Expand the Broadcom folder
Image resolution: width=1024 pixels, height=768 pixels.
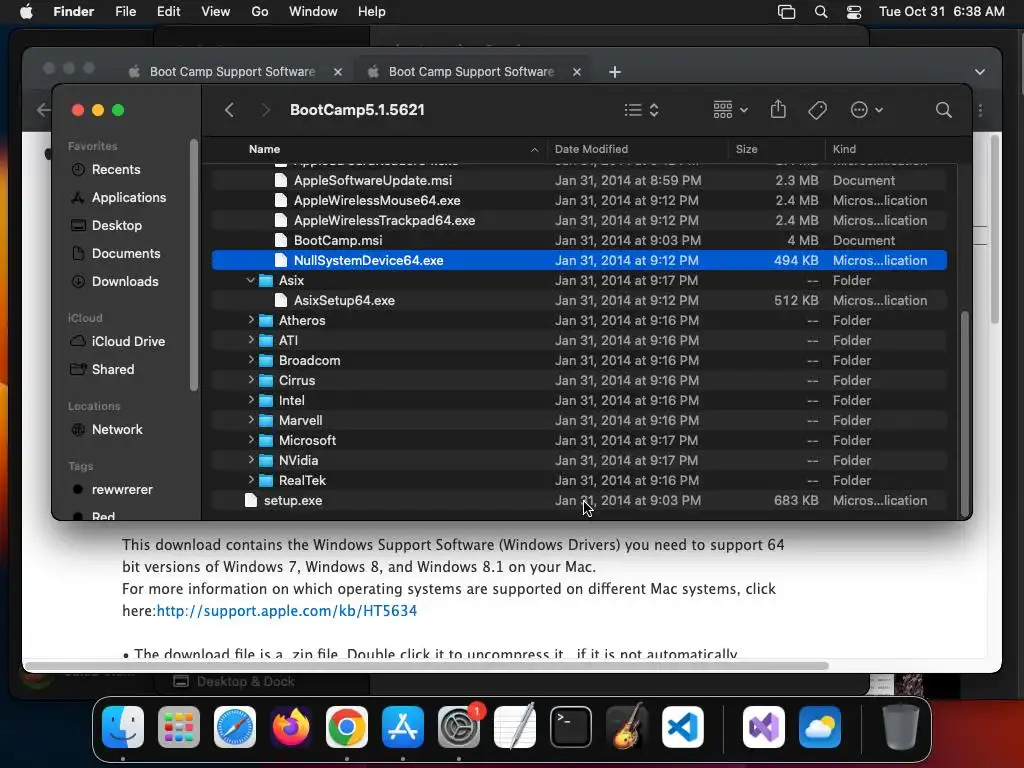coord(251,360)
